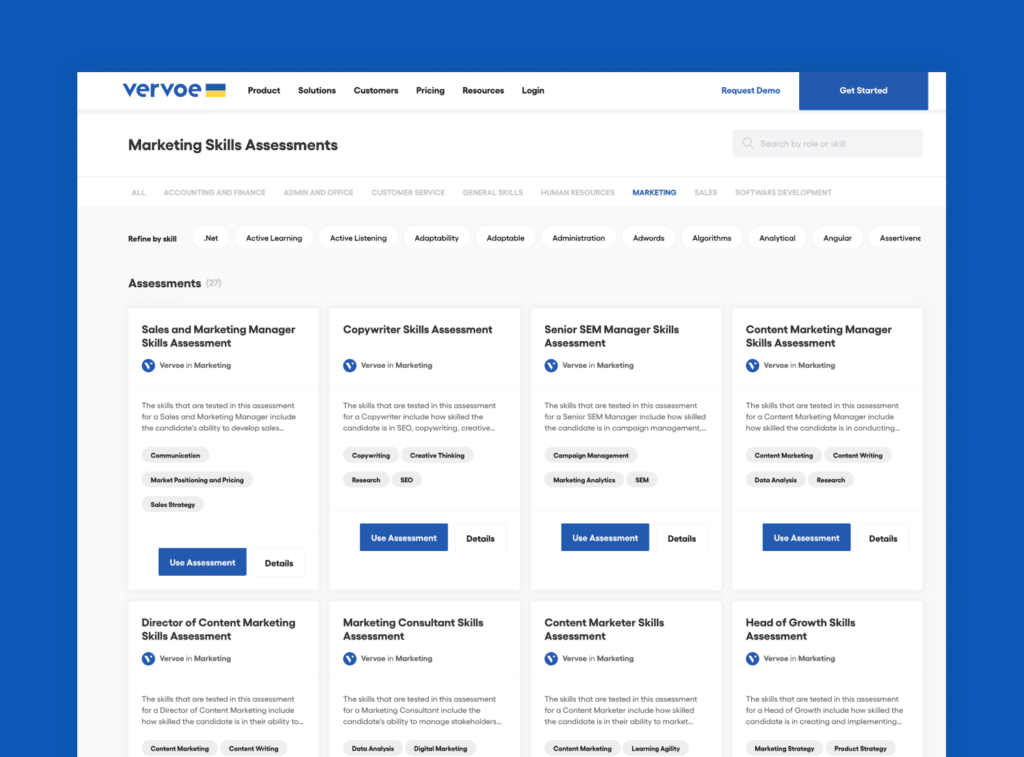The height and width of the screenshot is (757, 1024).
Task: Click the SEO tag
Action: click(406, 479)
